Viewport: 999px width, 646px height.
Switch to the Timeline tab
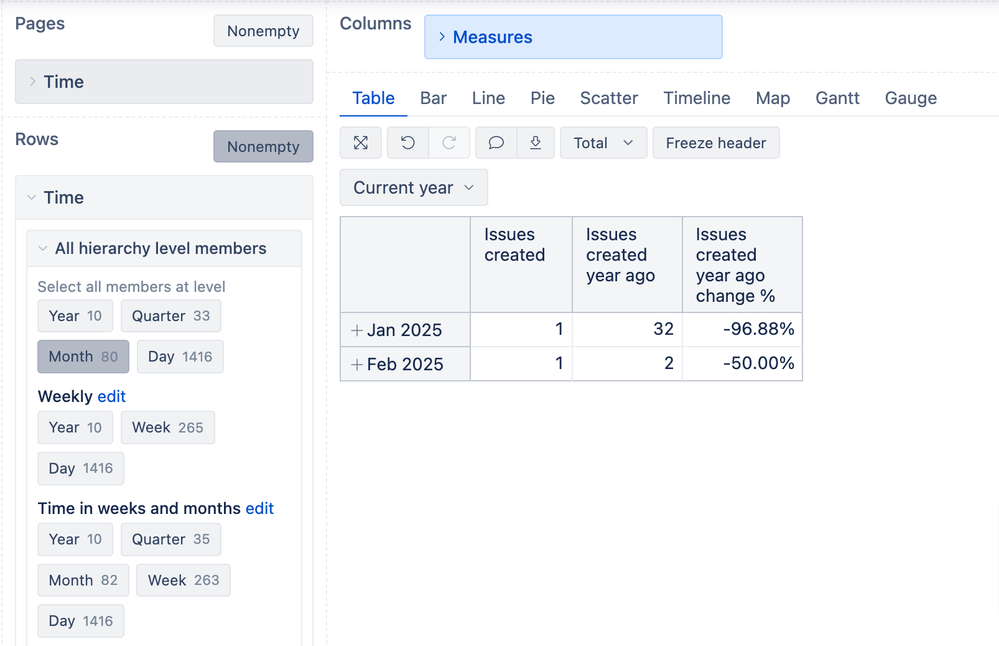point(696,98)
